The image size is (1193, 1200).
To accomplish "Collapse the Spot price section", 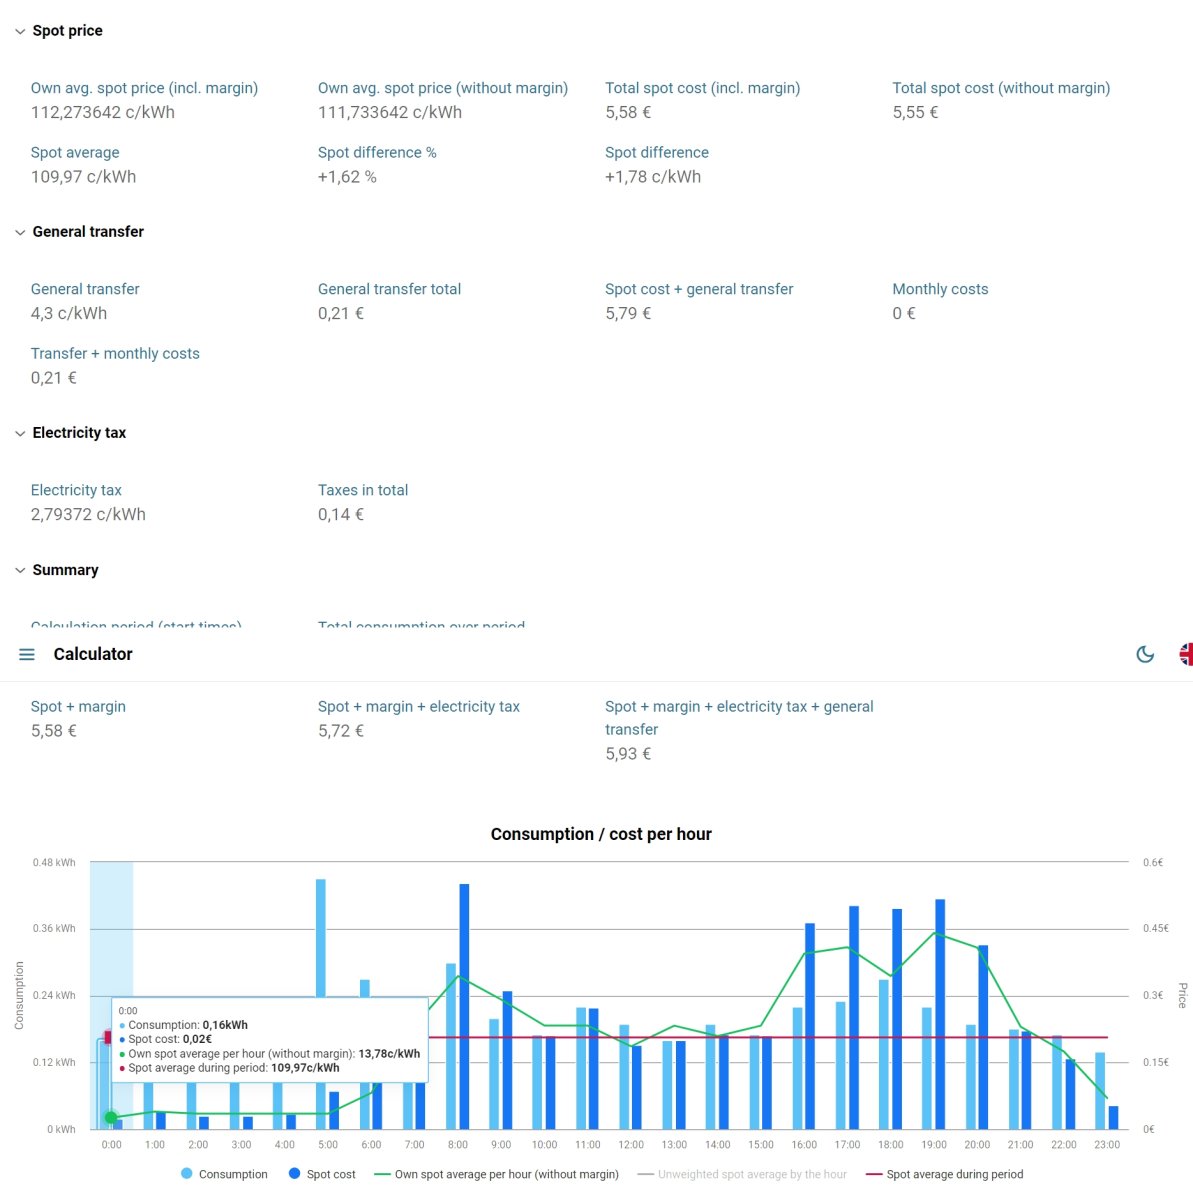I will (20, 31).
